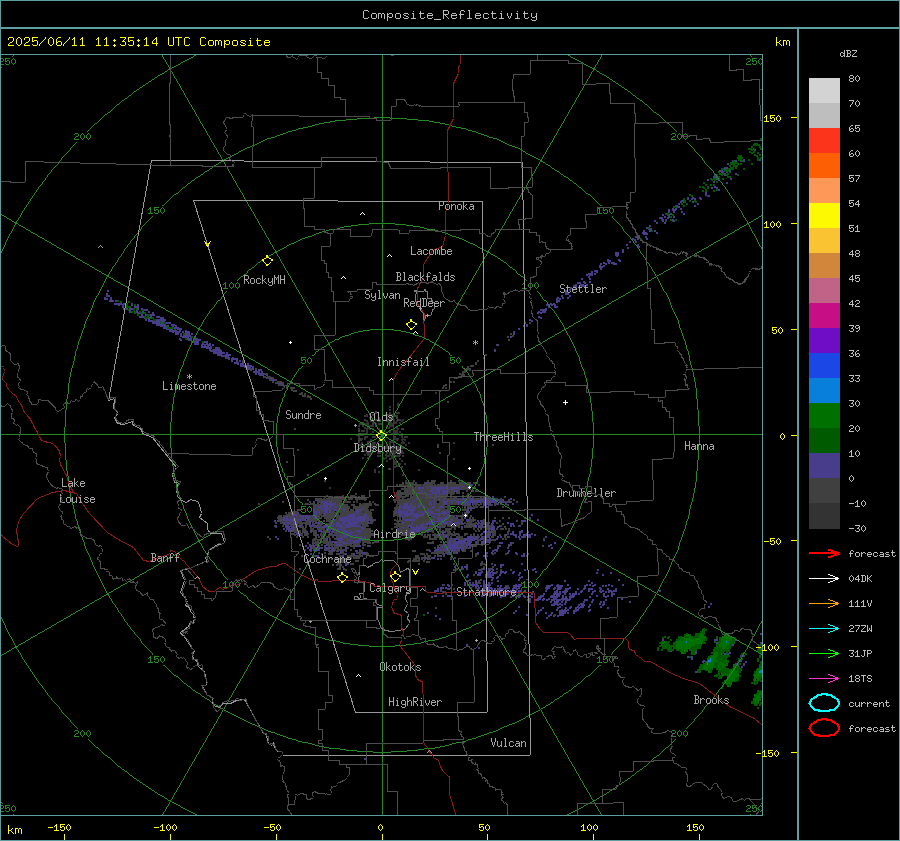Click the yellow diamond marker below Cochrane

coord(342,577)
